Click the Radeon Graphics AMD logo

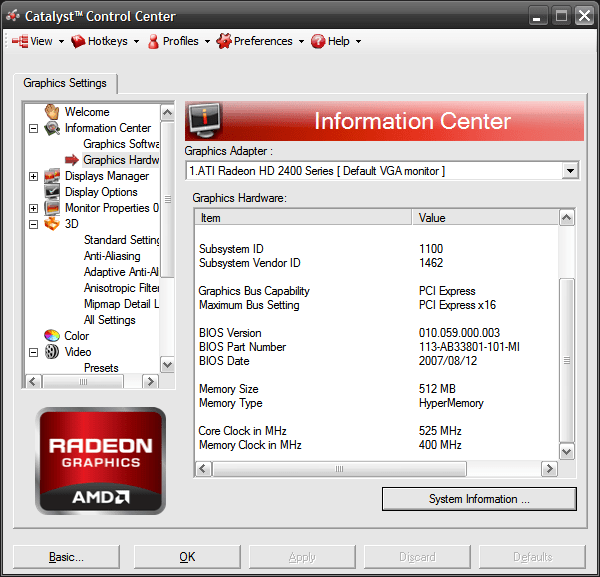pyautogui.click(x=100, y=461)
